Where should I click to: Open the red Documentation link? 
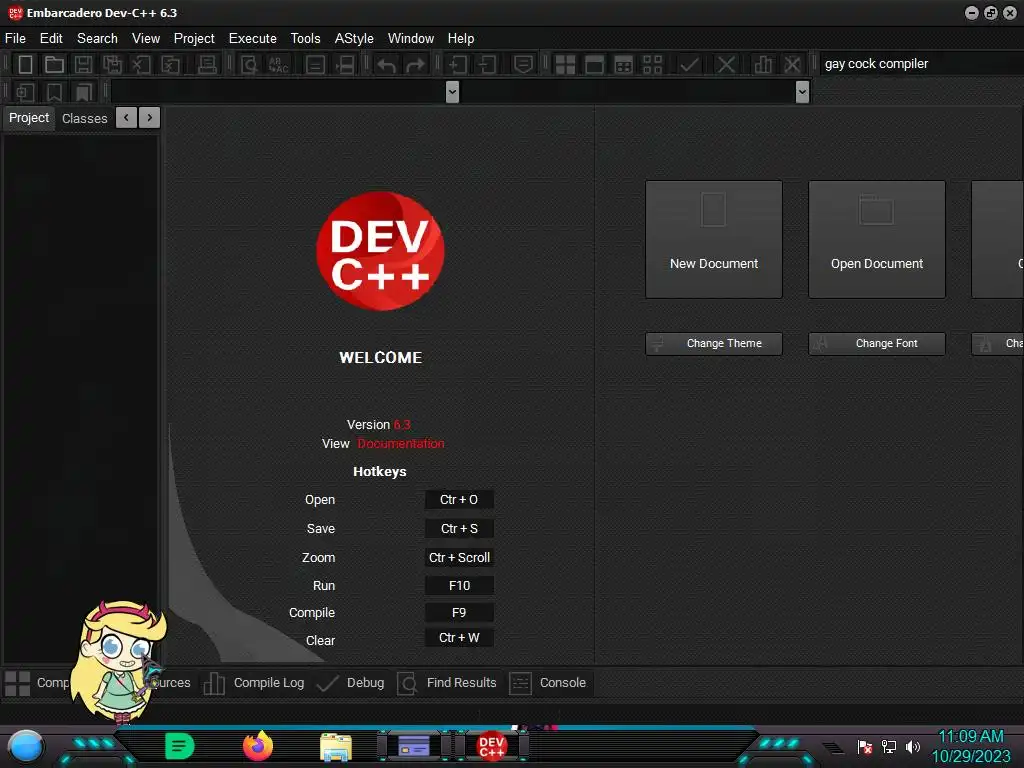pyautogui.click(x=400, y=443)
